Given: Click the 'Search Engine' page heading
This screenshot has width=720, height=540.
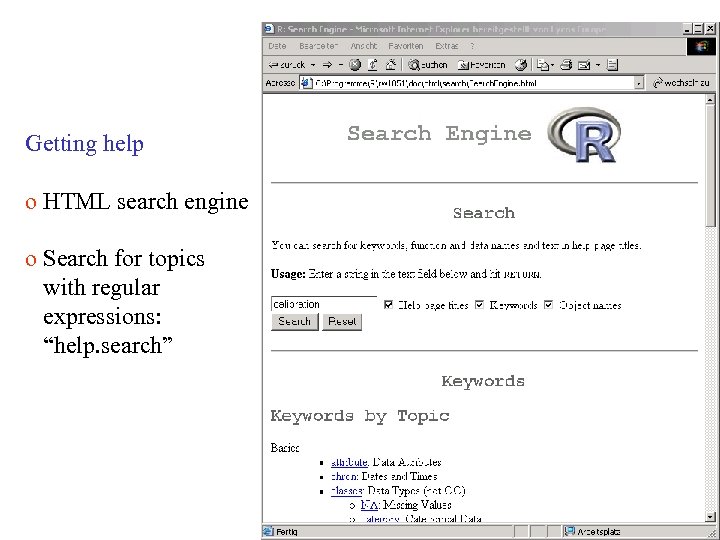Looking at the screenshot, I should 439,134.
